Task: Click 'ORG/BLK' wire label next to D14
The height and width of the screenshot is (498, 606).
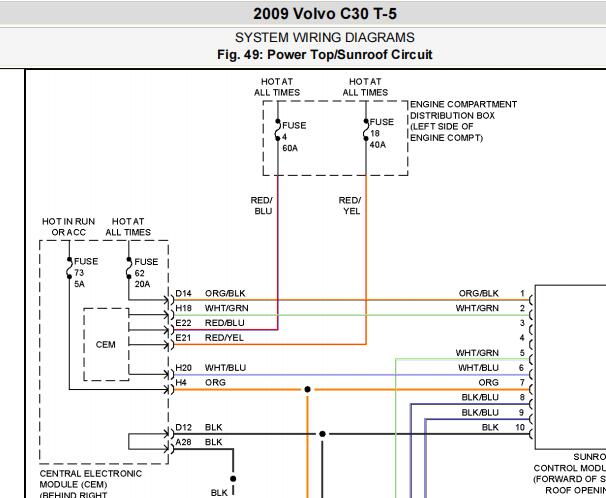Action: tap(225, 293)
